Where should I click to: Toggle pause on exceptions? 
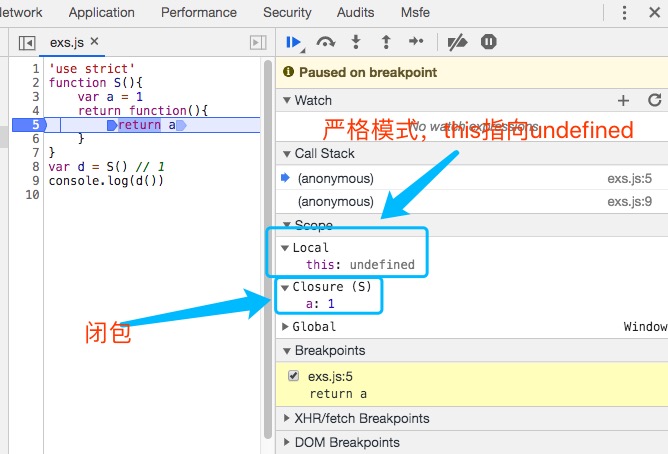[488, 42]
